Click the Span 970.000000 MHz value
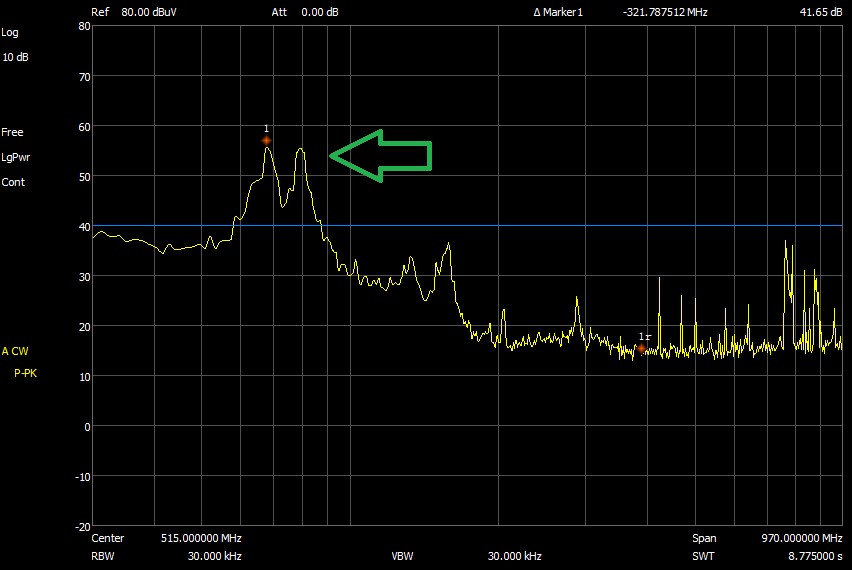This screenshot has height=570, width=852. [x=801, y=538]
